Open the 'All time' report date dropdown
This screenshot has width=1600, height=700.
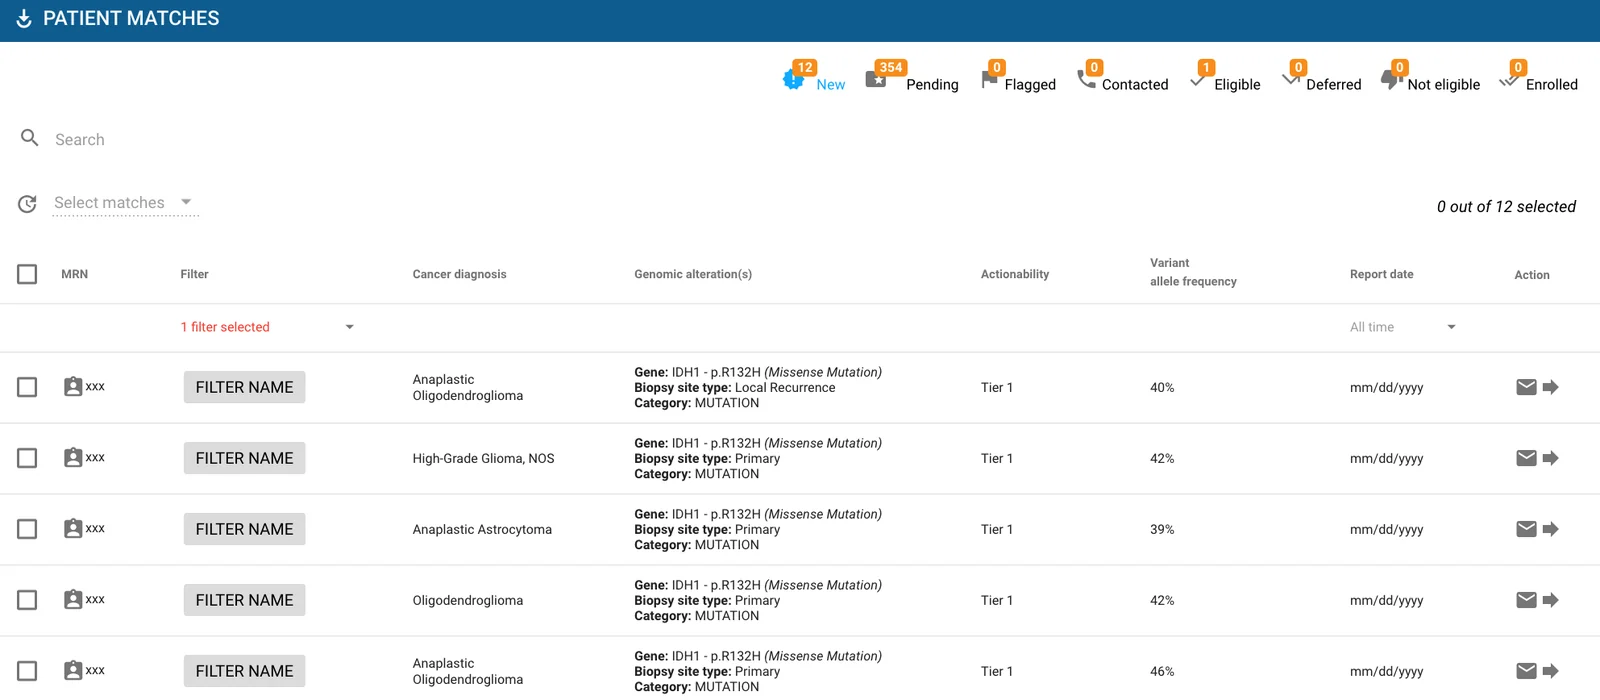(x=1403, y=327)
